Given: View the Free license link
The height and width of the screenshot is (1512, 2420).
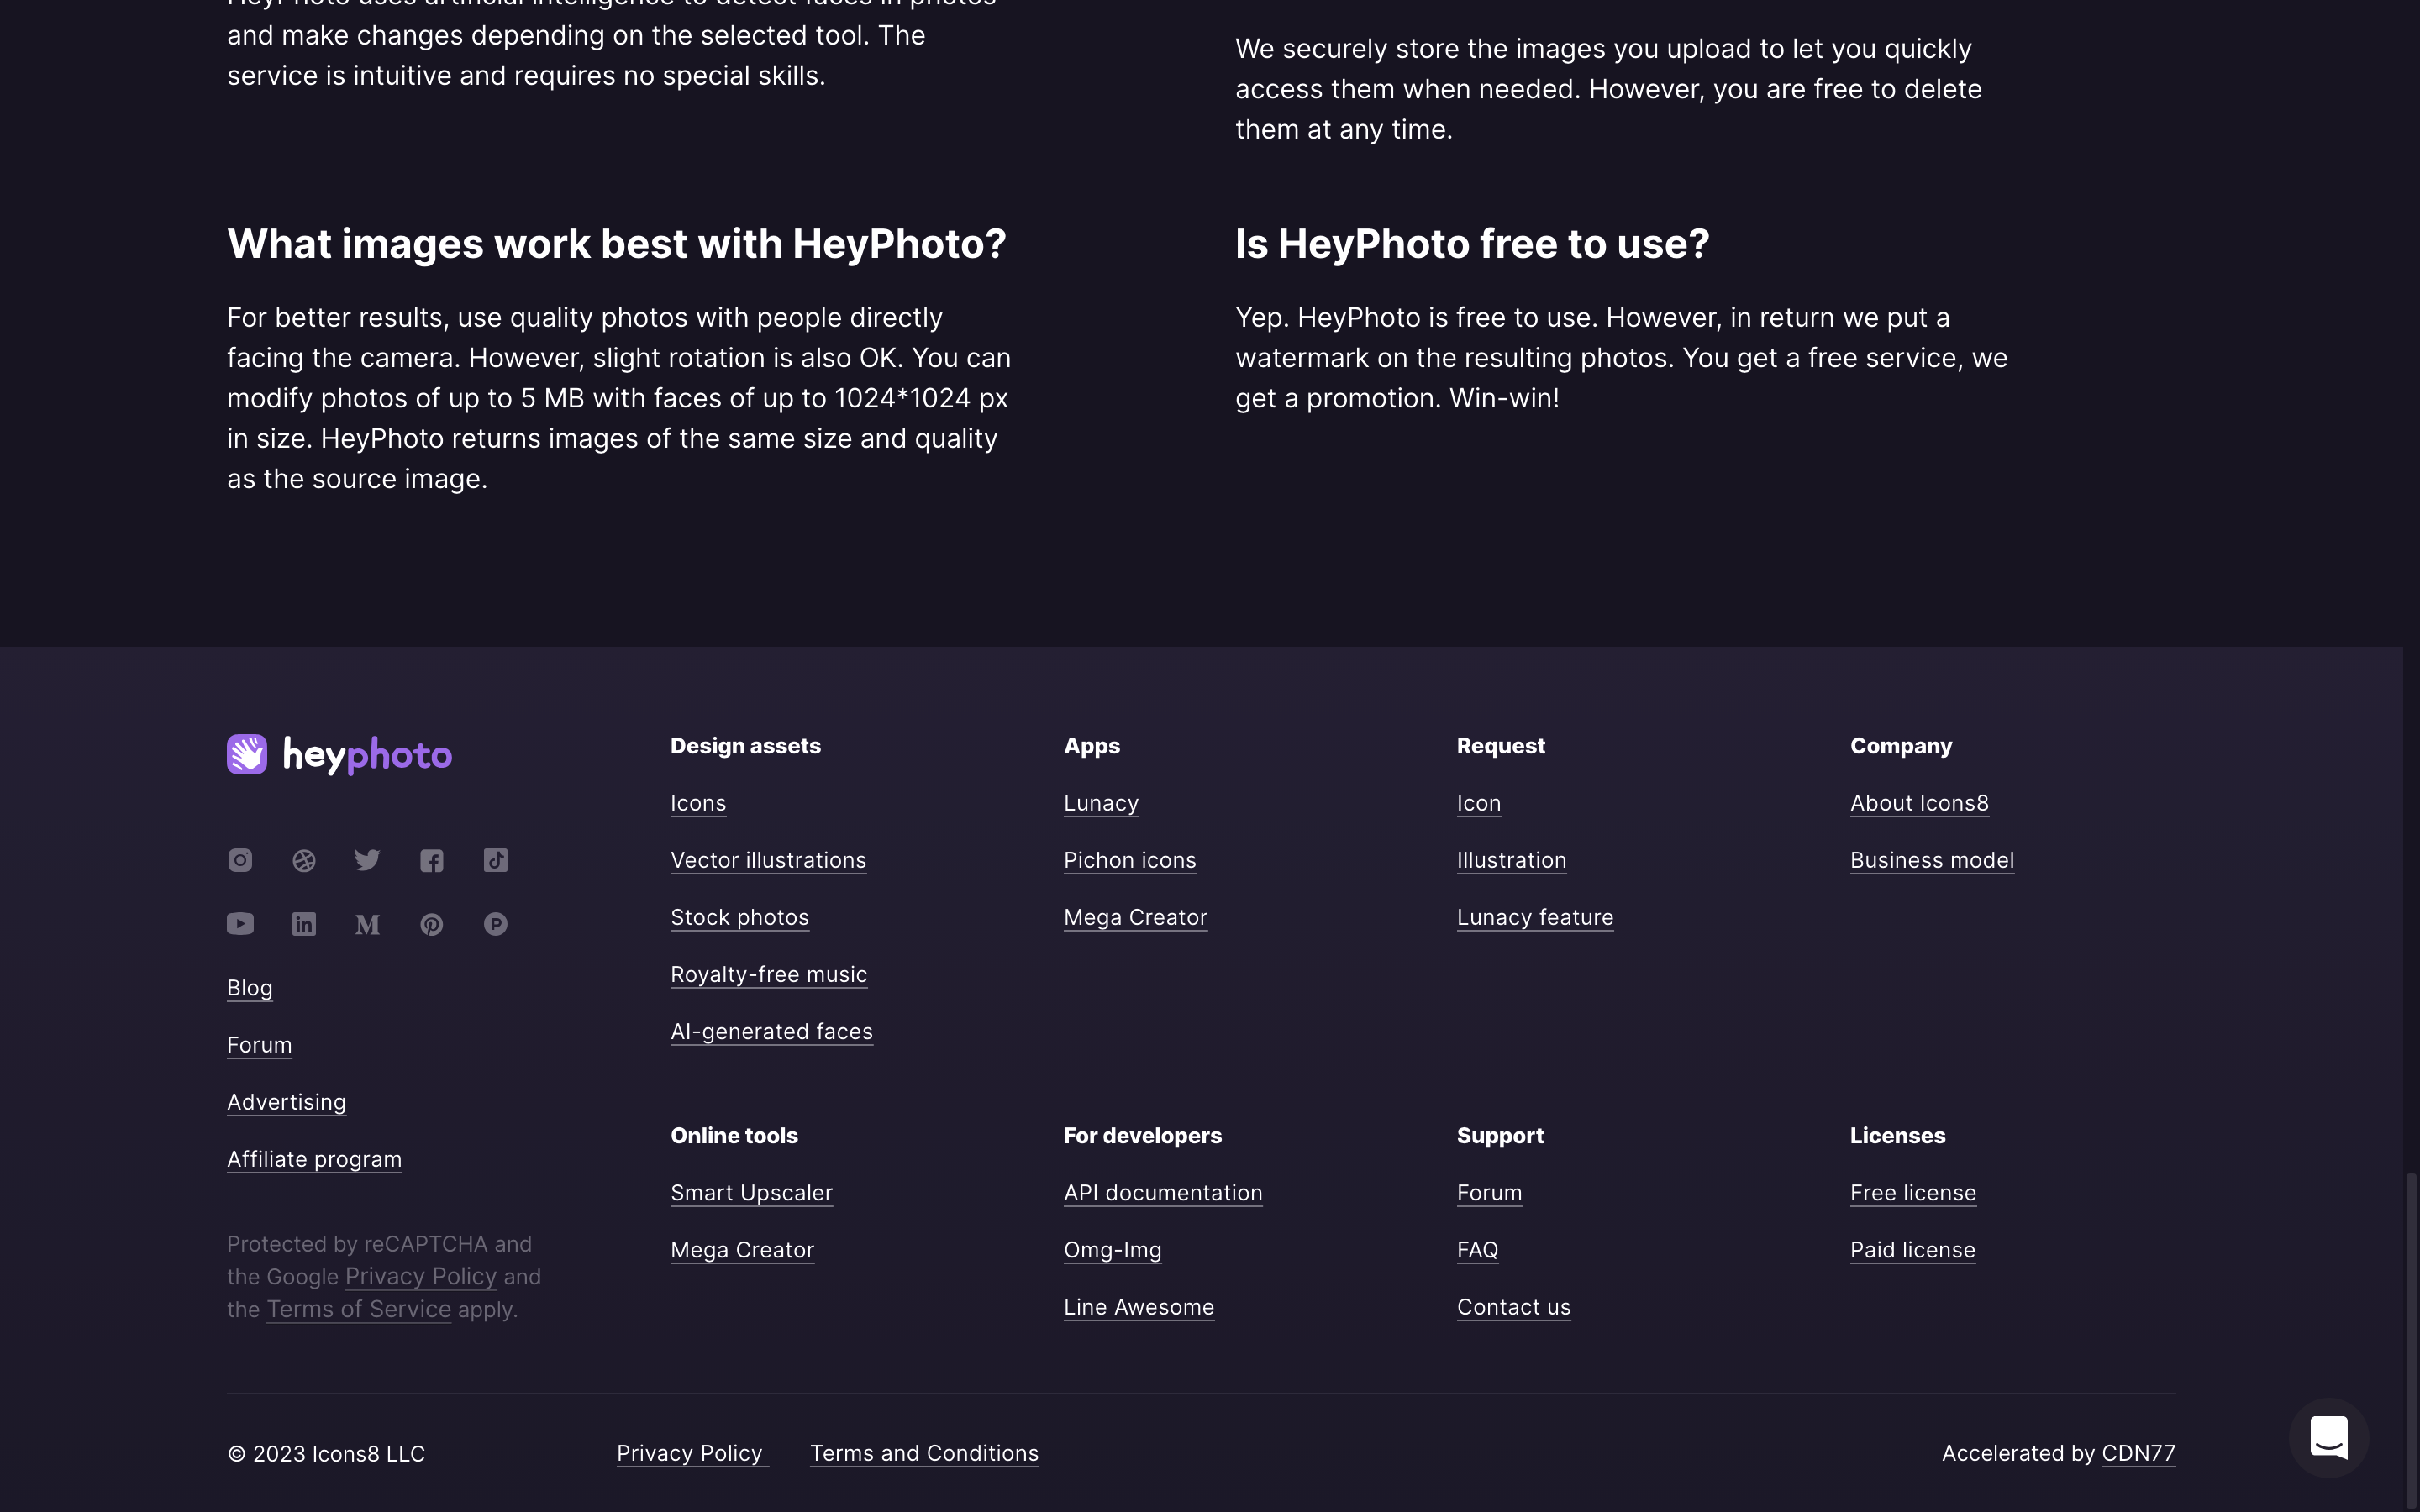Looking at the screenshot, I should tap(1913, 1193).
